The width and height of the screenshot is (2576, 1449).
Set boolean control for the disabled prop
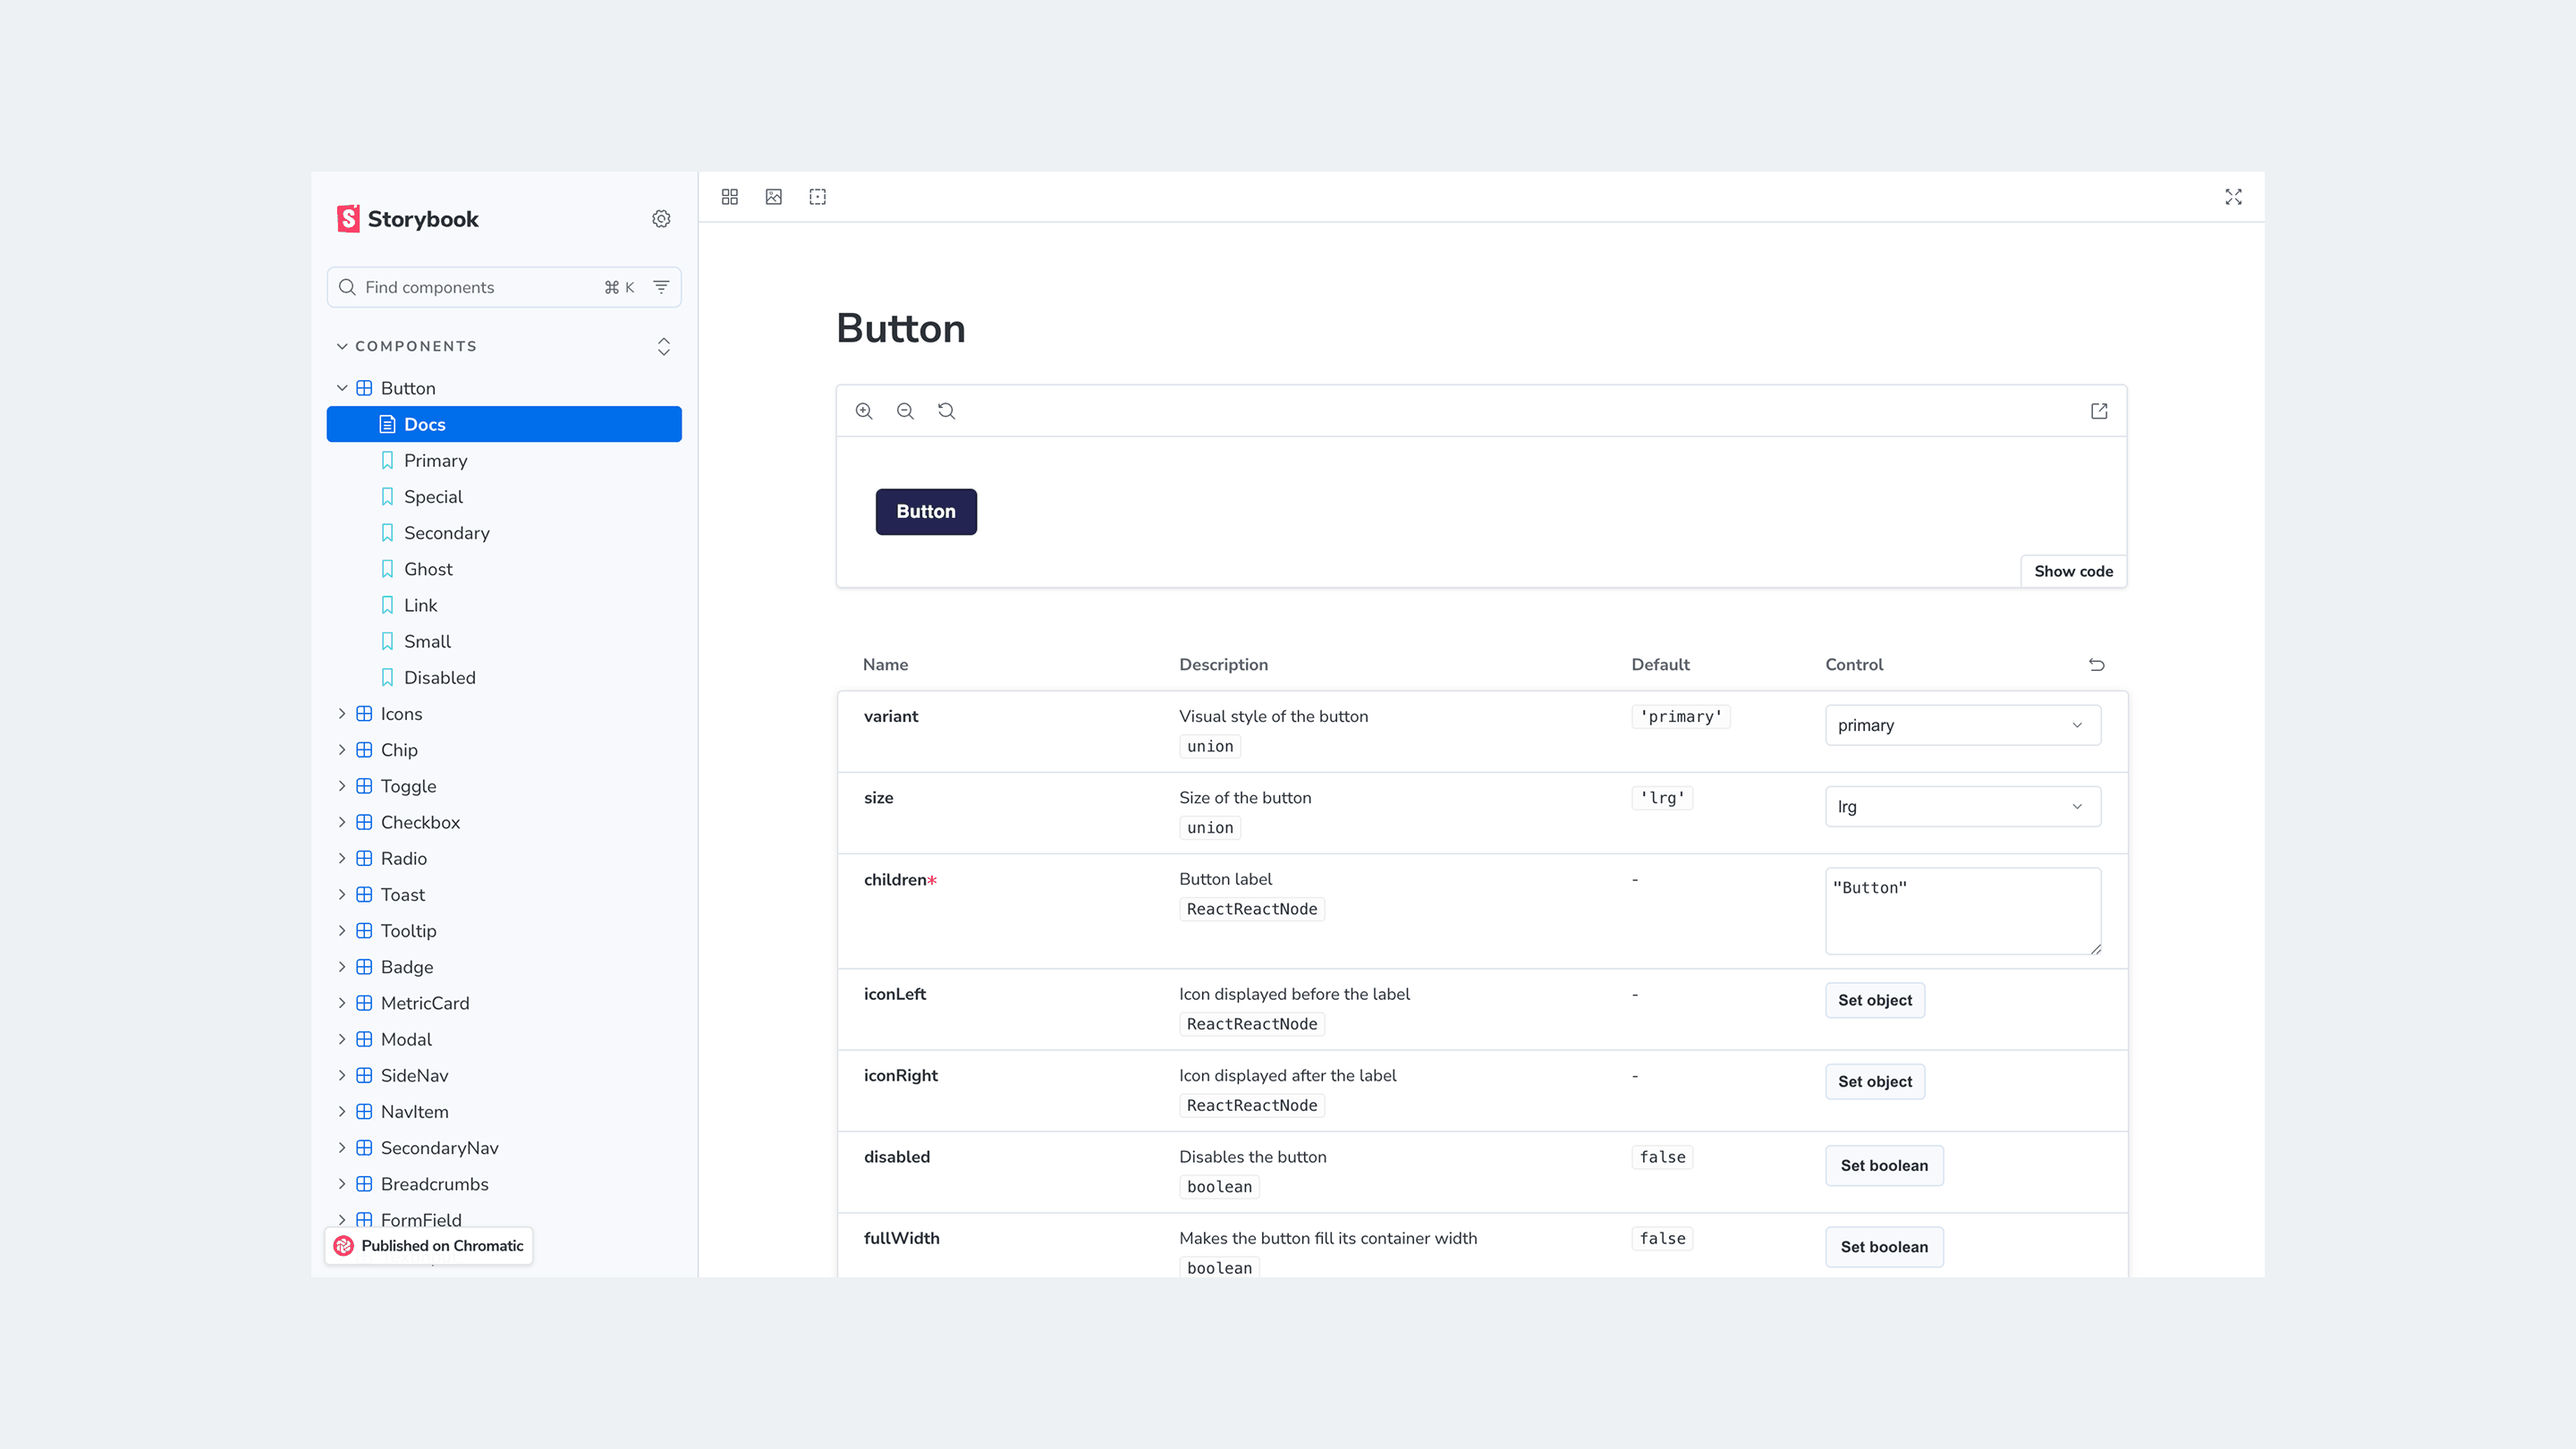[x=1883, y=1165]
